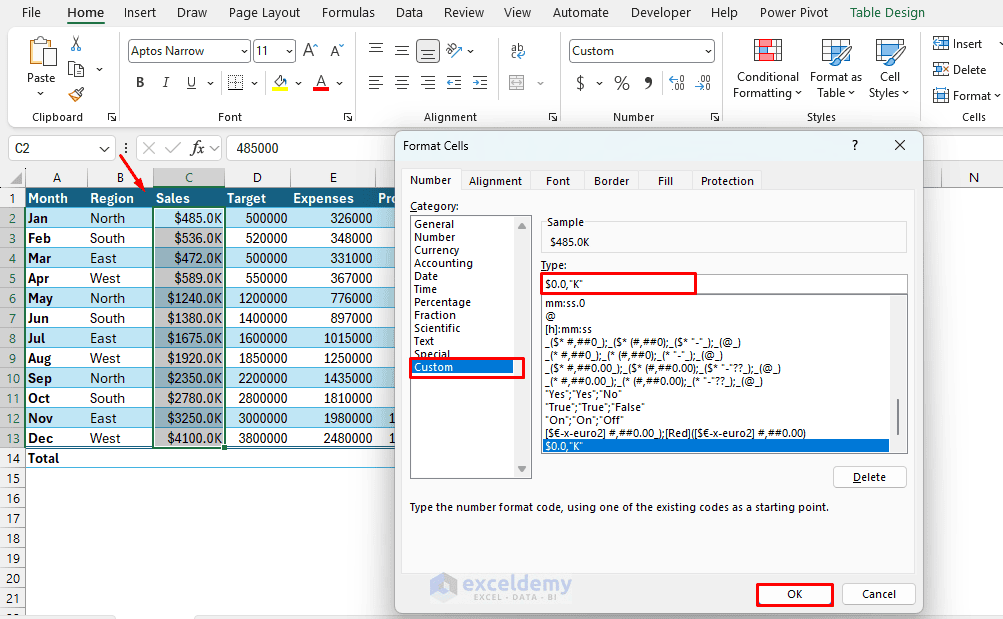The height and width of the screenshot is (619, 1003).
Task: Click the Accounting dollar format icon
Action: click(x=580, y=83)
